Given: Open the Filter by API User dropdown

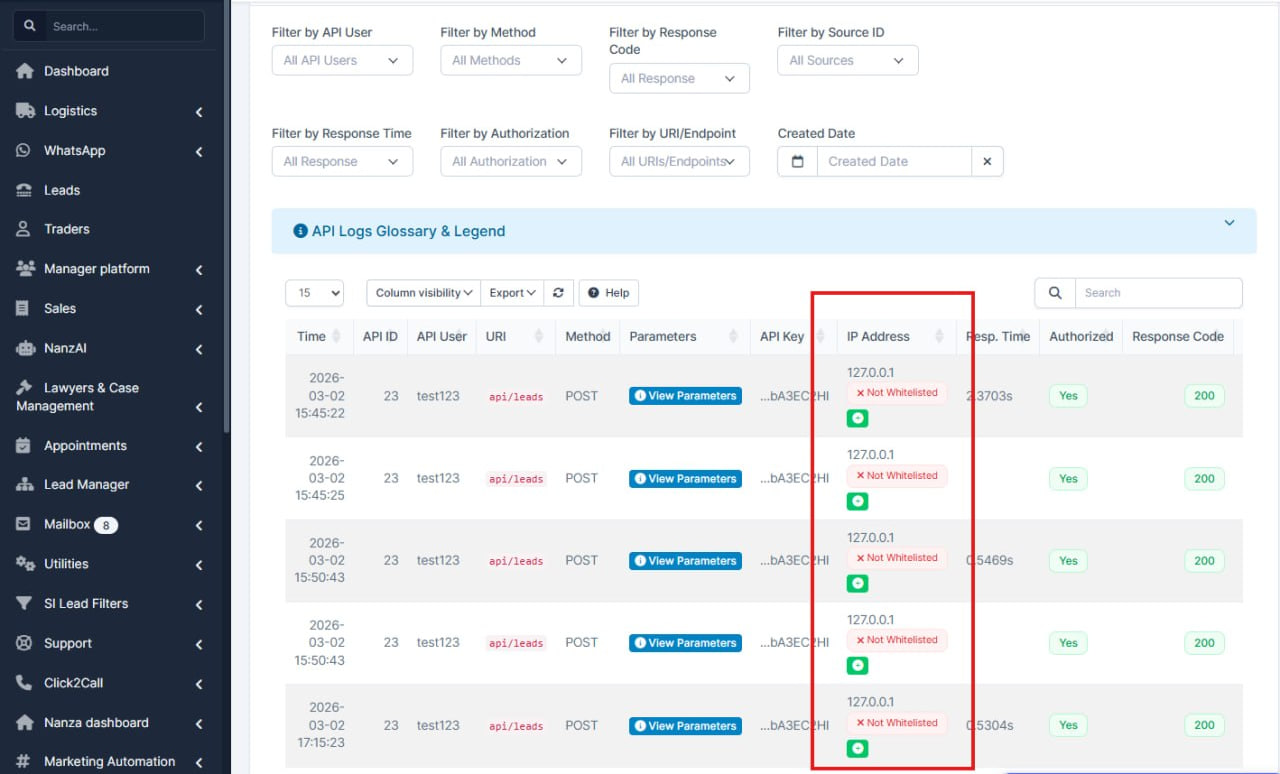Looking at the screenshot, I should click(342, 60).
